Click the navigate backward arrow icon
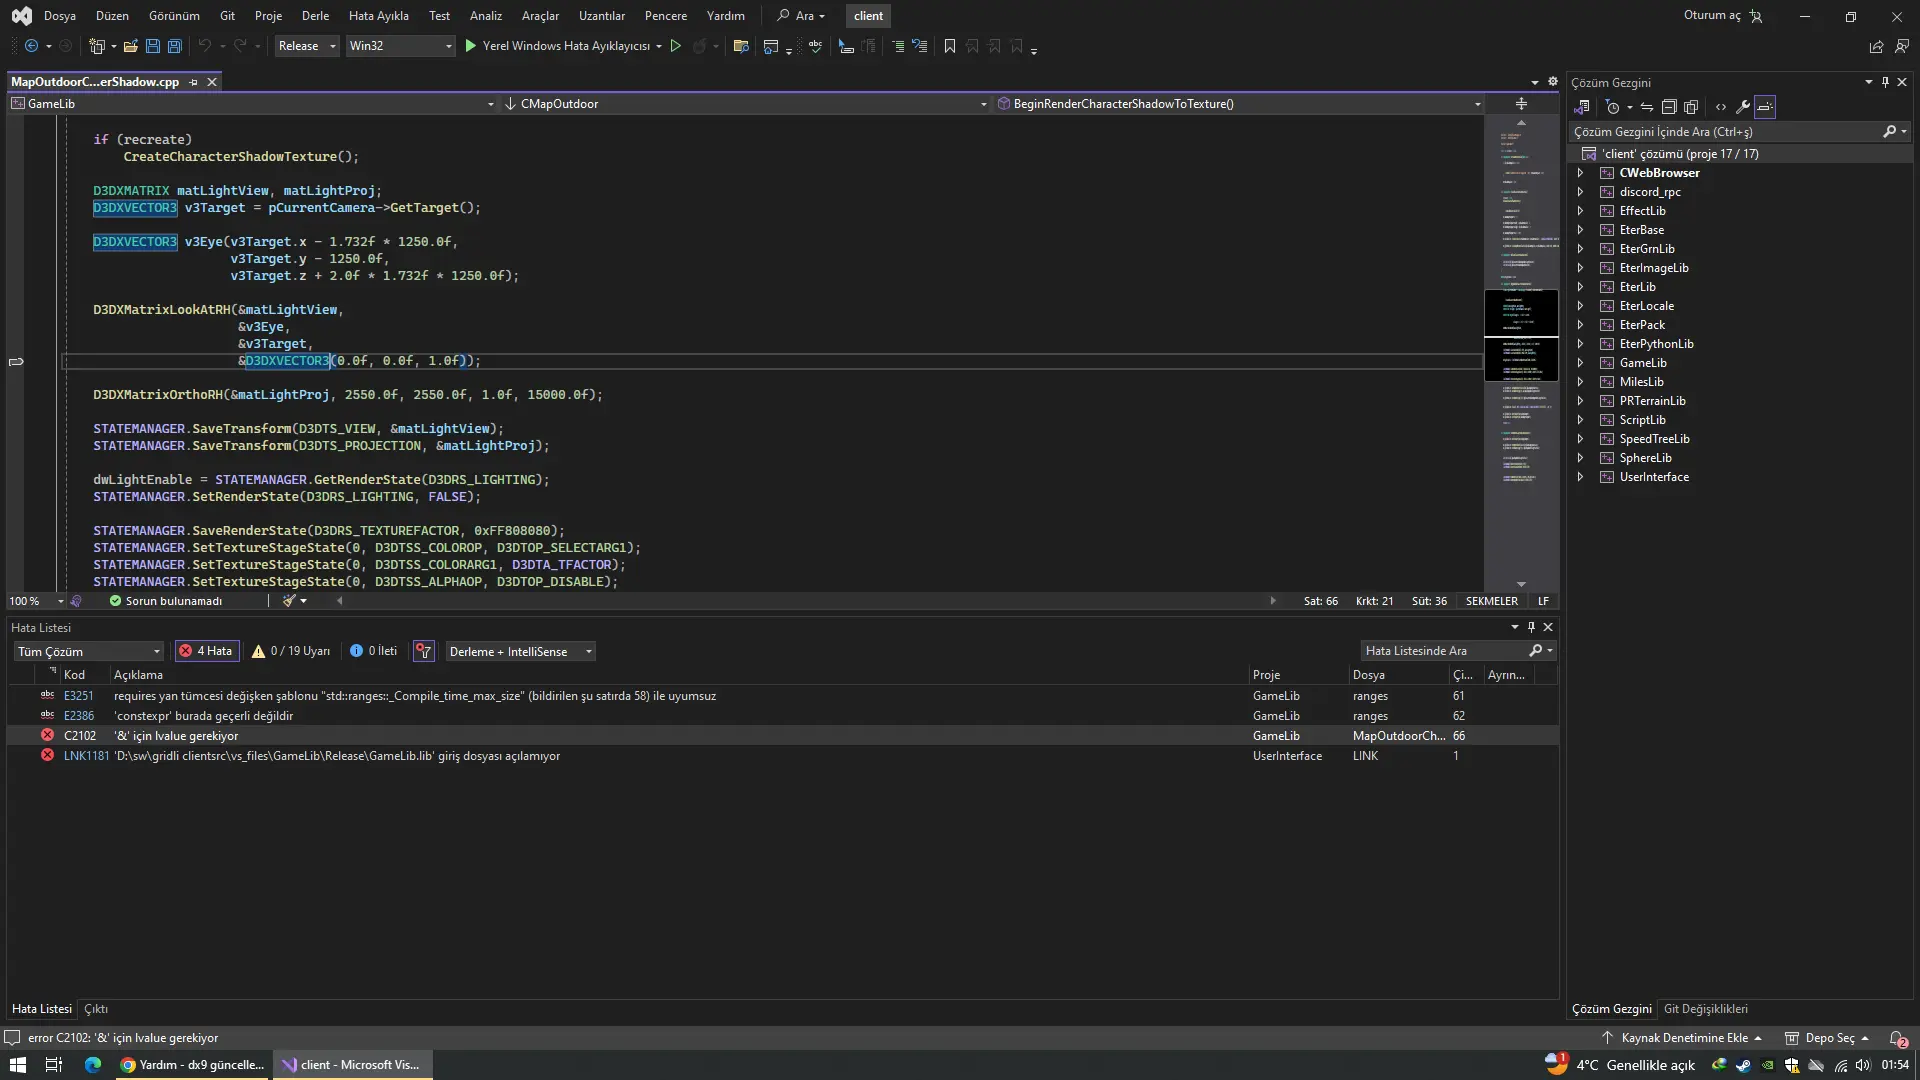 click(31, 46)
